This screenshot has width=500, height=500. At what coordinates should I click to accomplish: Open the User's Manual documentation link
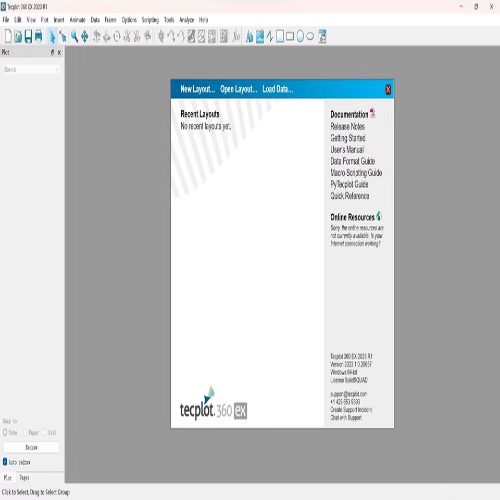[347, 149]
